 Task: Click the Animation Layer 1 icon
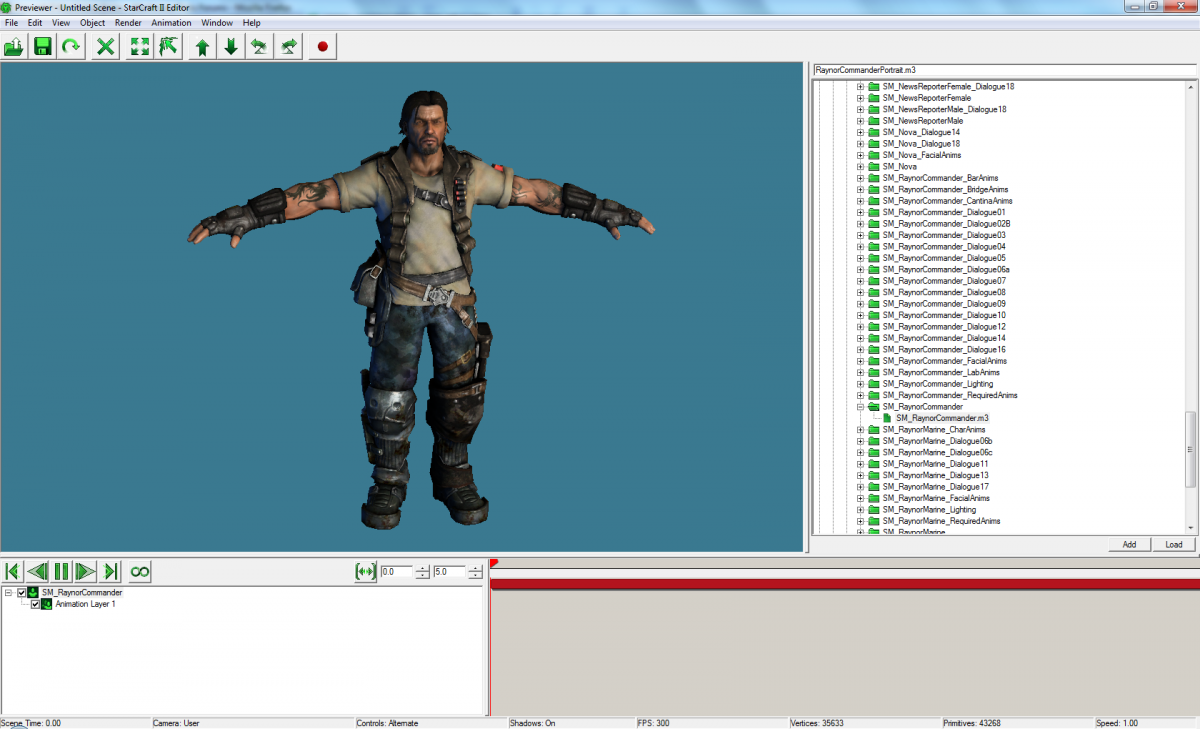point(47,604)
